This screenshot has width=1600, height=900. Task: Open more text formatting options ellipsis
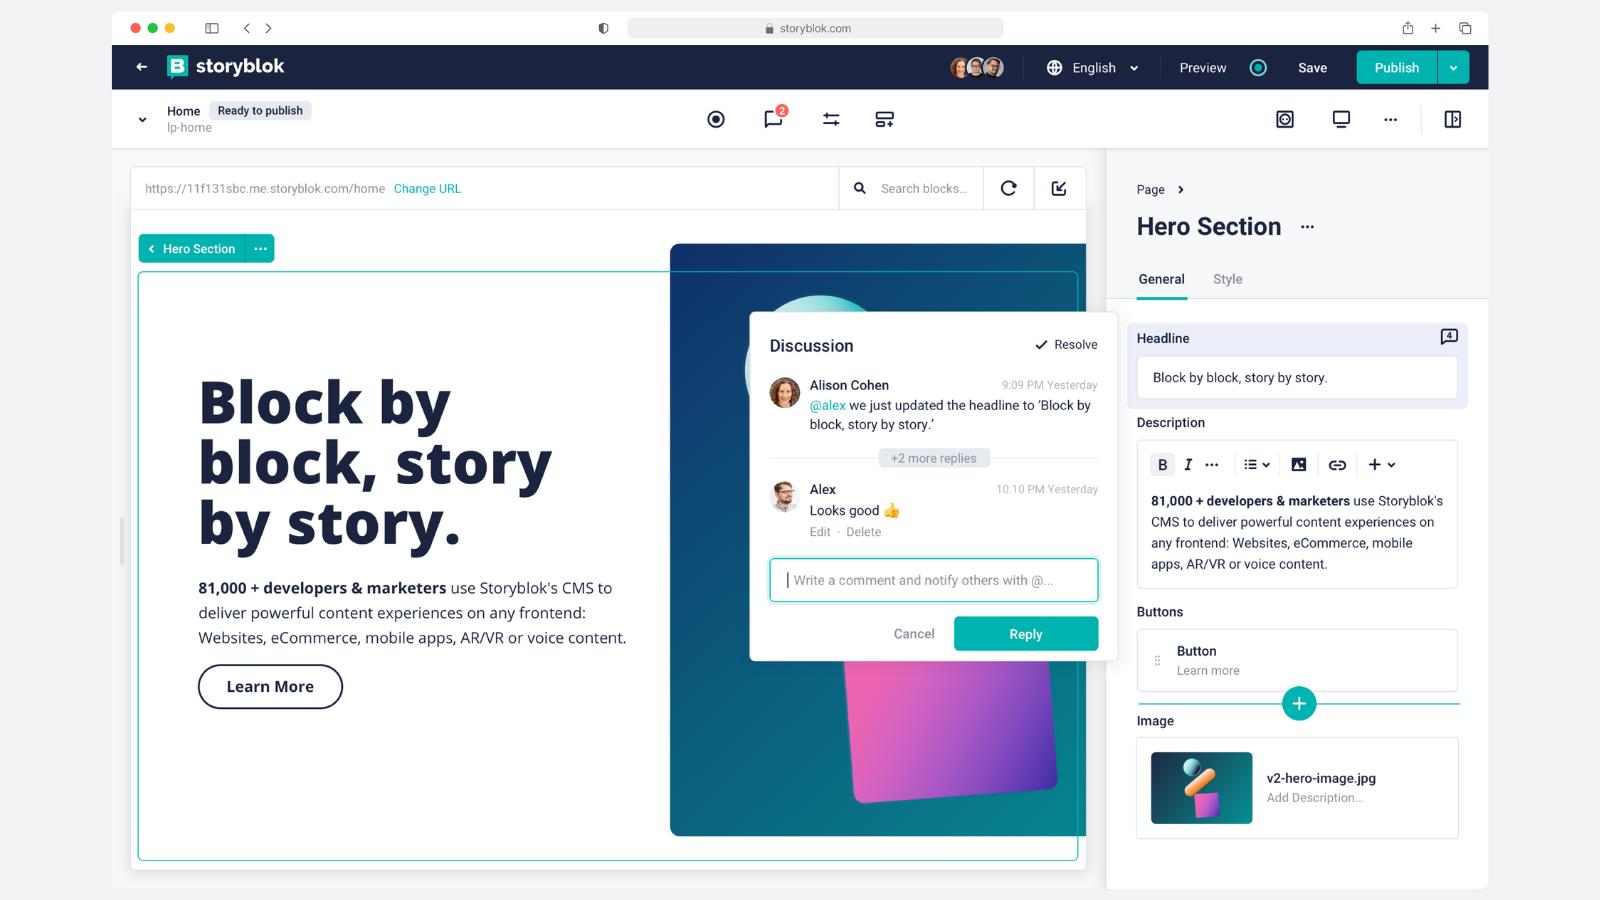point(1212,465)
